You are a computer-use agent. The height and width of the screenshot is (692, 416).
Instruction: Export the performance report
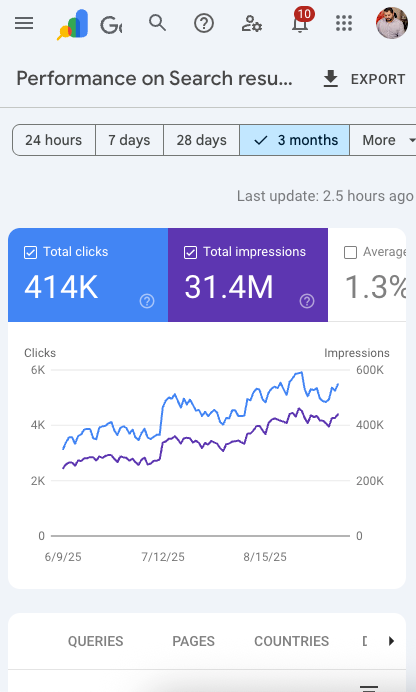(364, 79)
